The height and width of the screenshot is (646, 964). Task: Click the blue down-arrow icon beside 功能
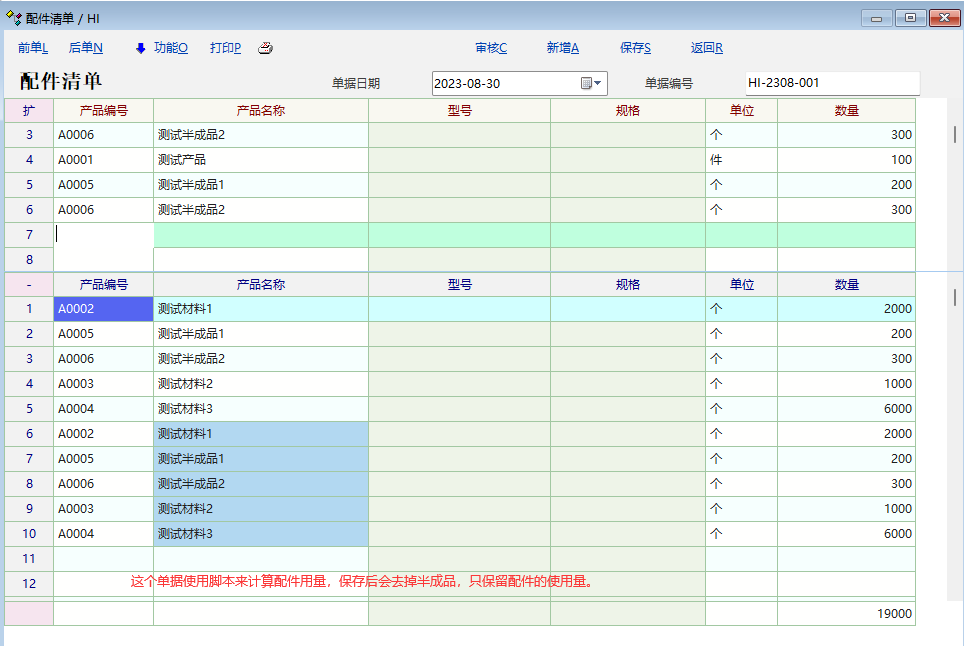click(x=140, y=48)
